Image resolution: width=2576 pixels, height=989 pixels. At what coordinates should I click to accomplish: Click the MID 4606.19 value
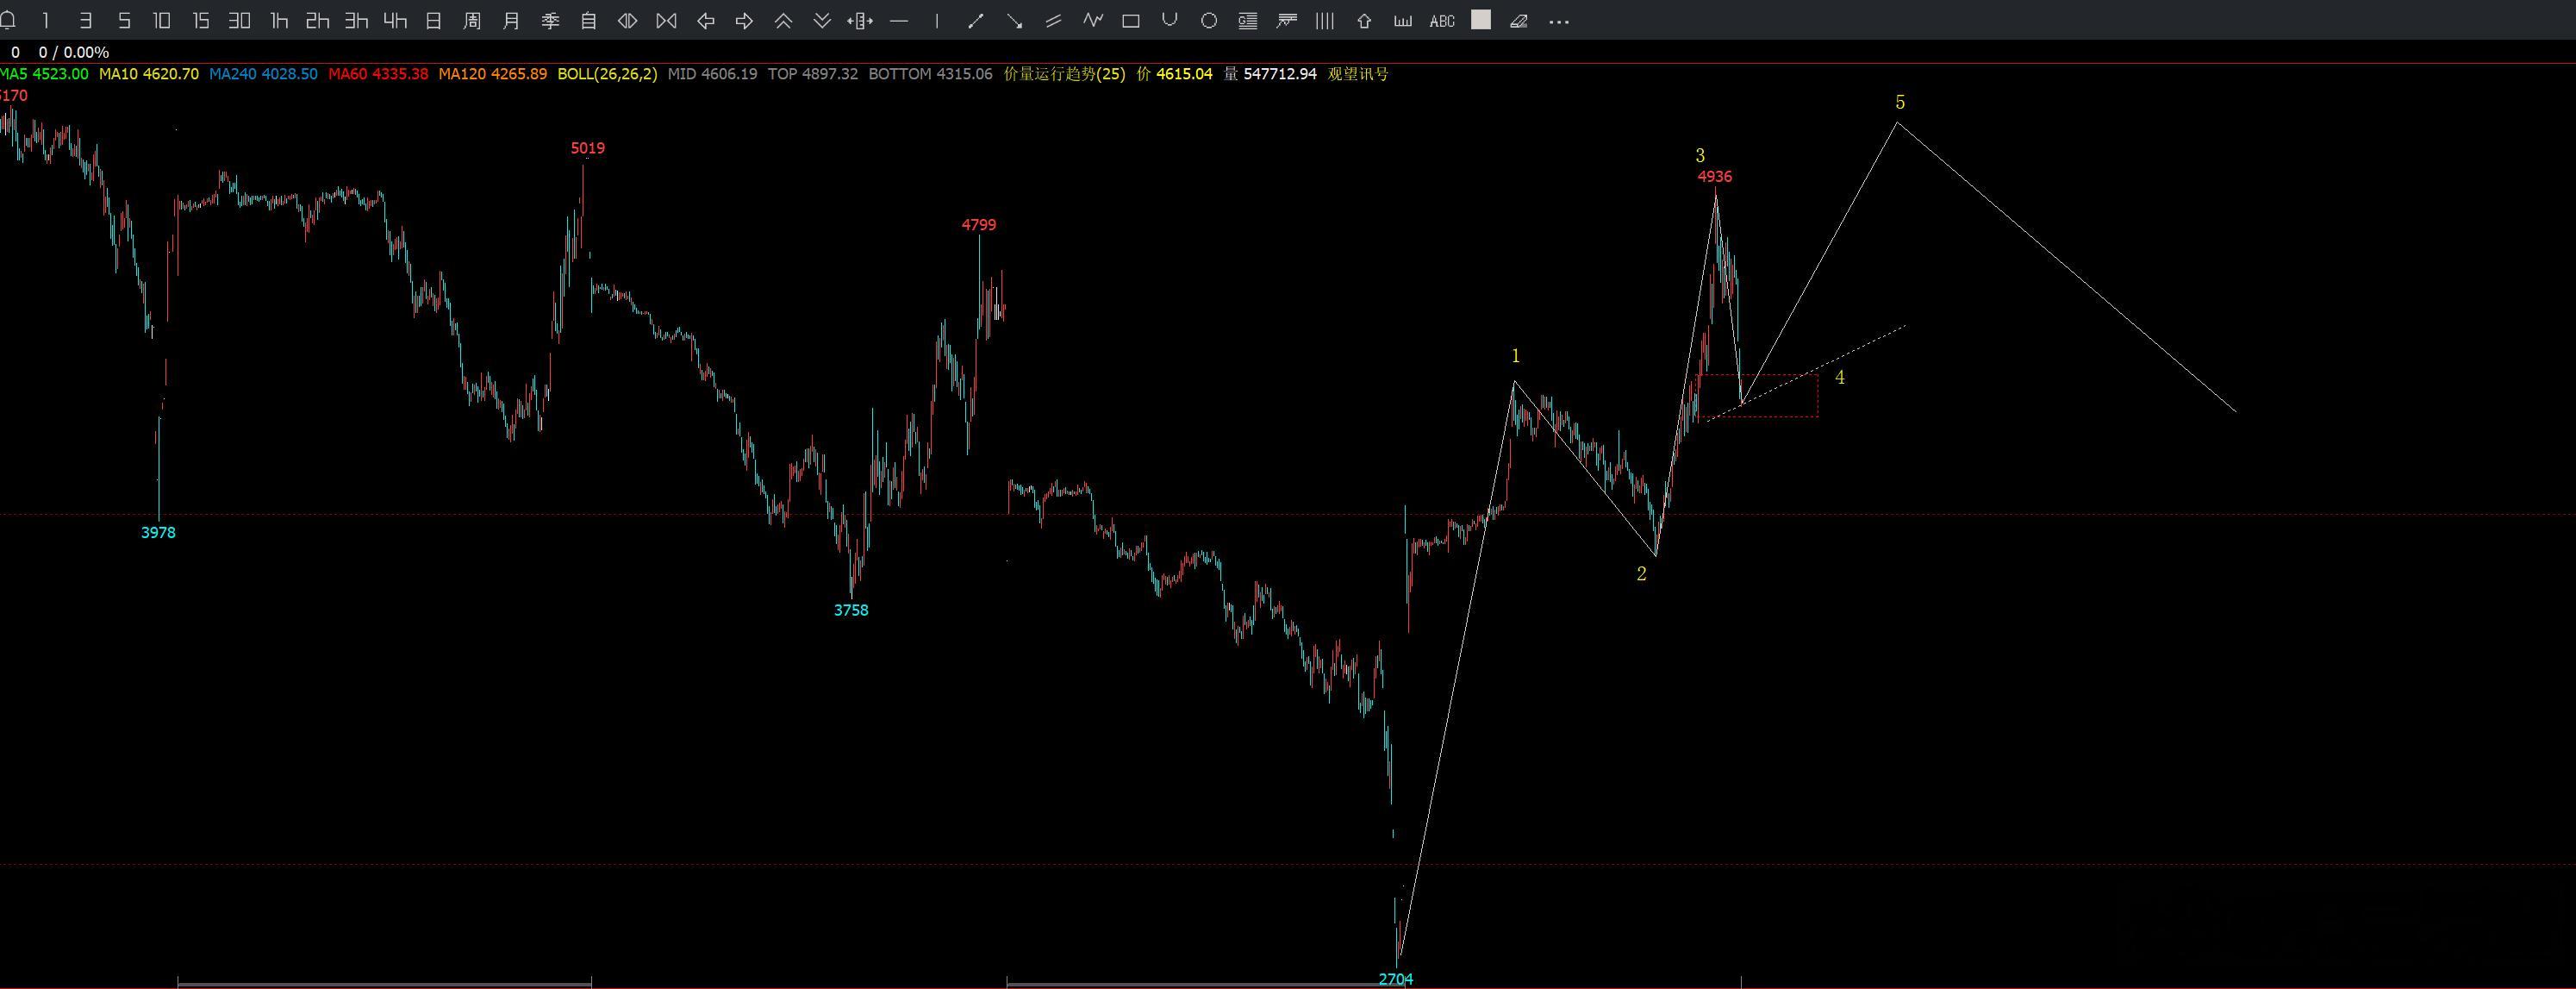(712, 74)
